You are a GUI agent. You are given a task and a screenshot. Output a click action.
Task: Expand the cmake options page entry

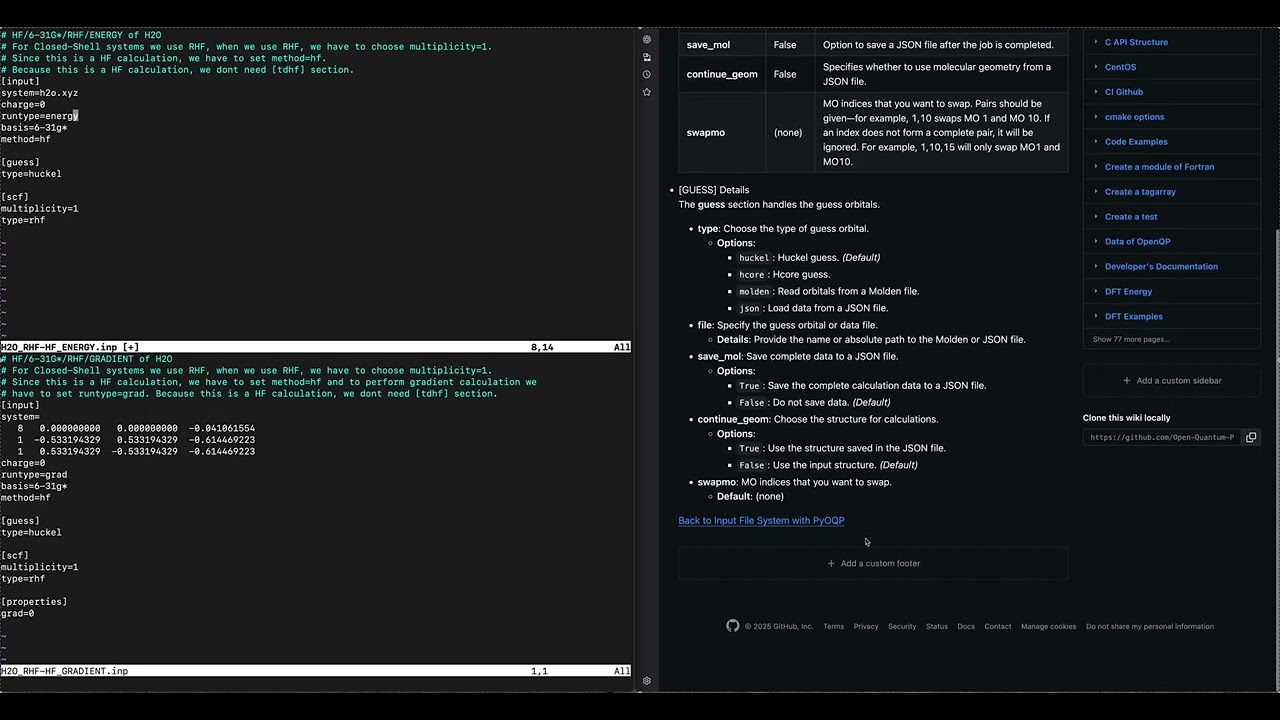(1095, 117)
